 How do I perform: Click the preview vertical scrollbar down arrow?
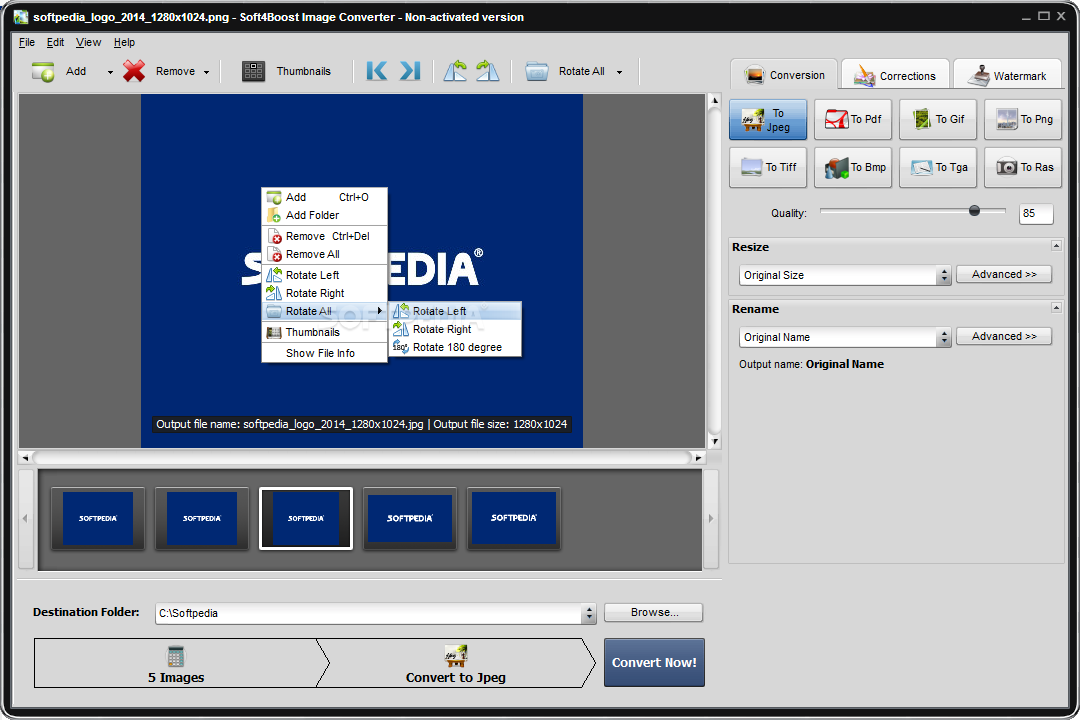(714, 442)
